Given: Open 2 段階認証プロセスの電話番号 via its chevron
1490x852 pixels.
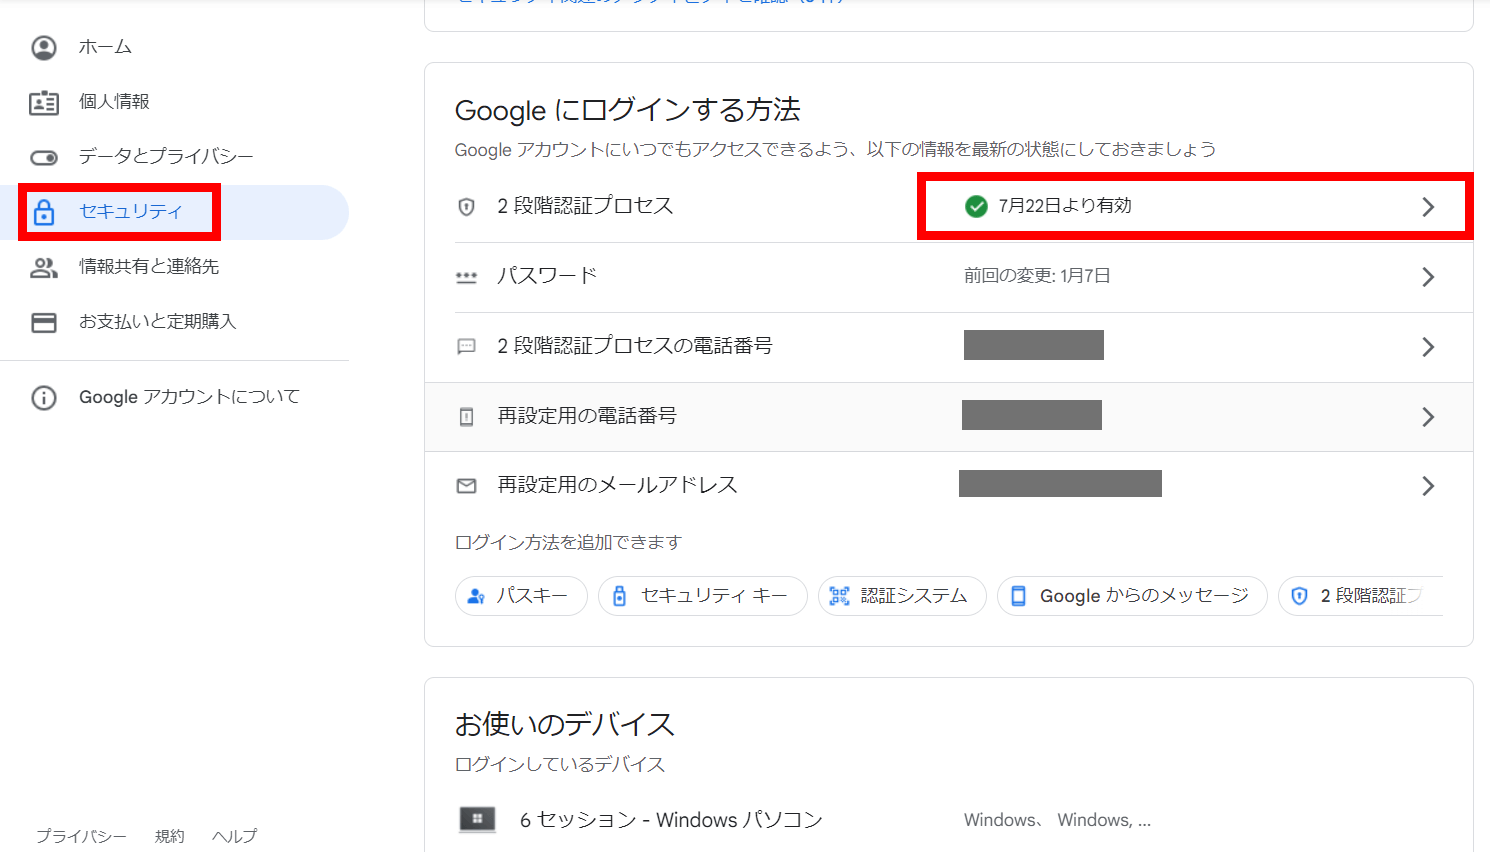Looking at the screenshot, I should click(x=1428, y=347).
